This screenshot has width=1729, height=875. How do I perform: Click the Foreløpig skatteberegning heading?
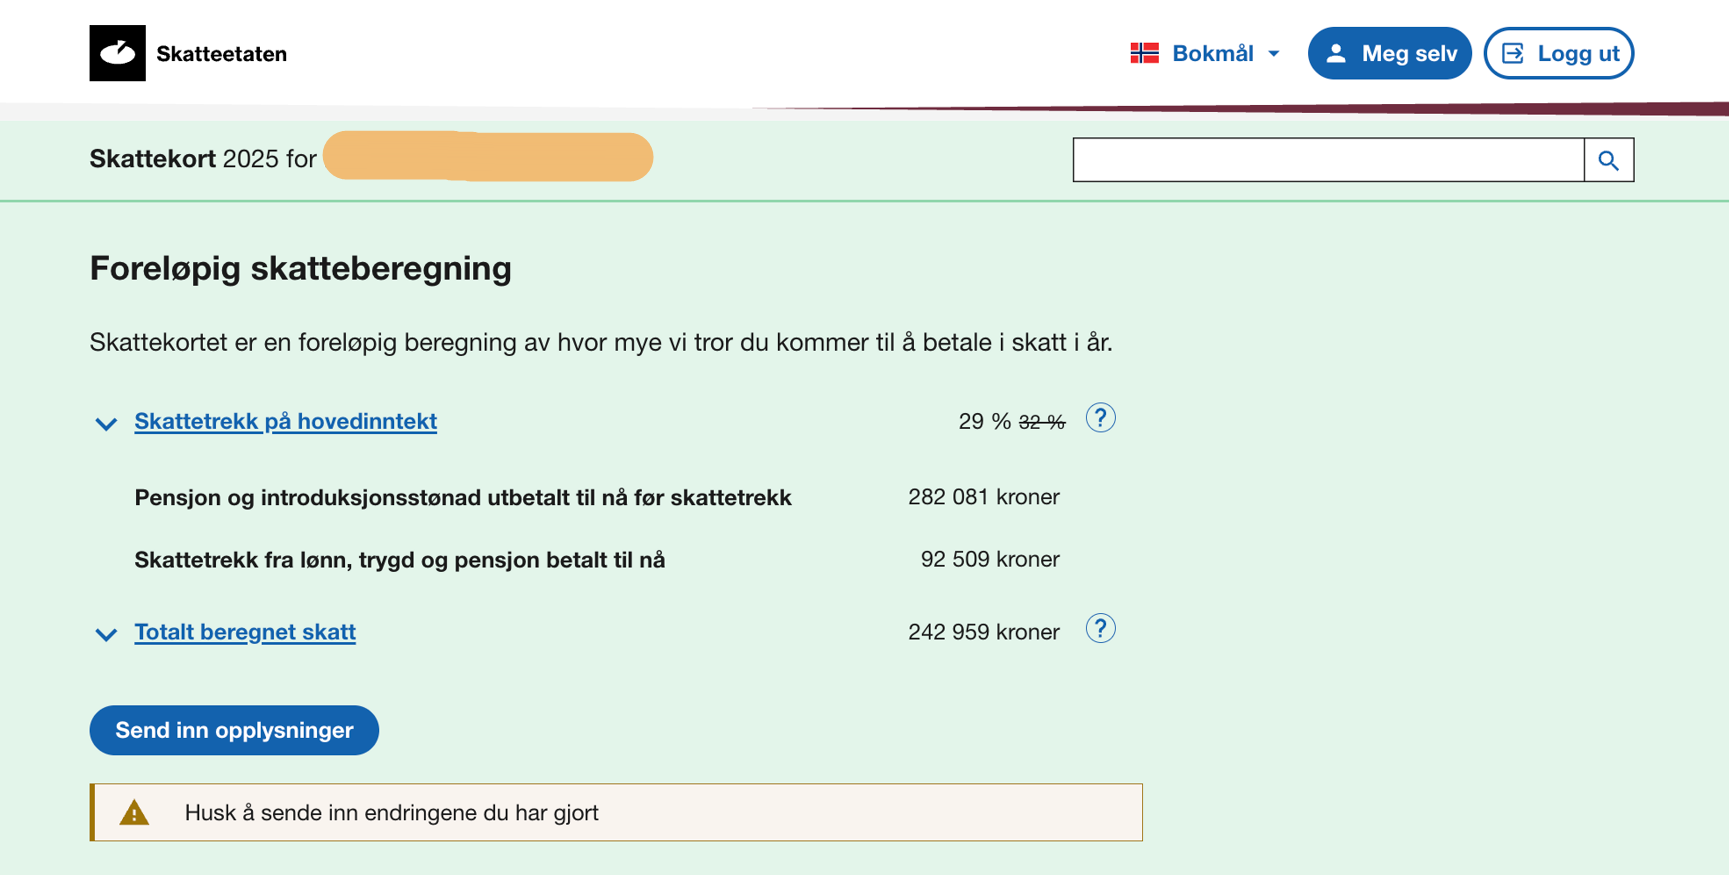(x=300, y=268)
